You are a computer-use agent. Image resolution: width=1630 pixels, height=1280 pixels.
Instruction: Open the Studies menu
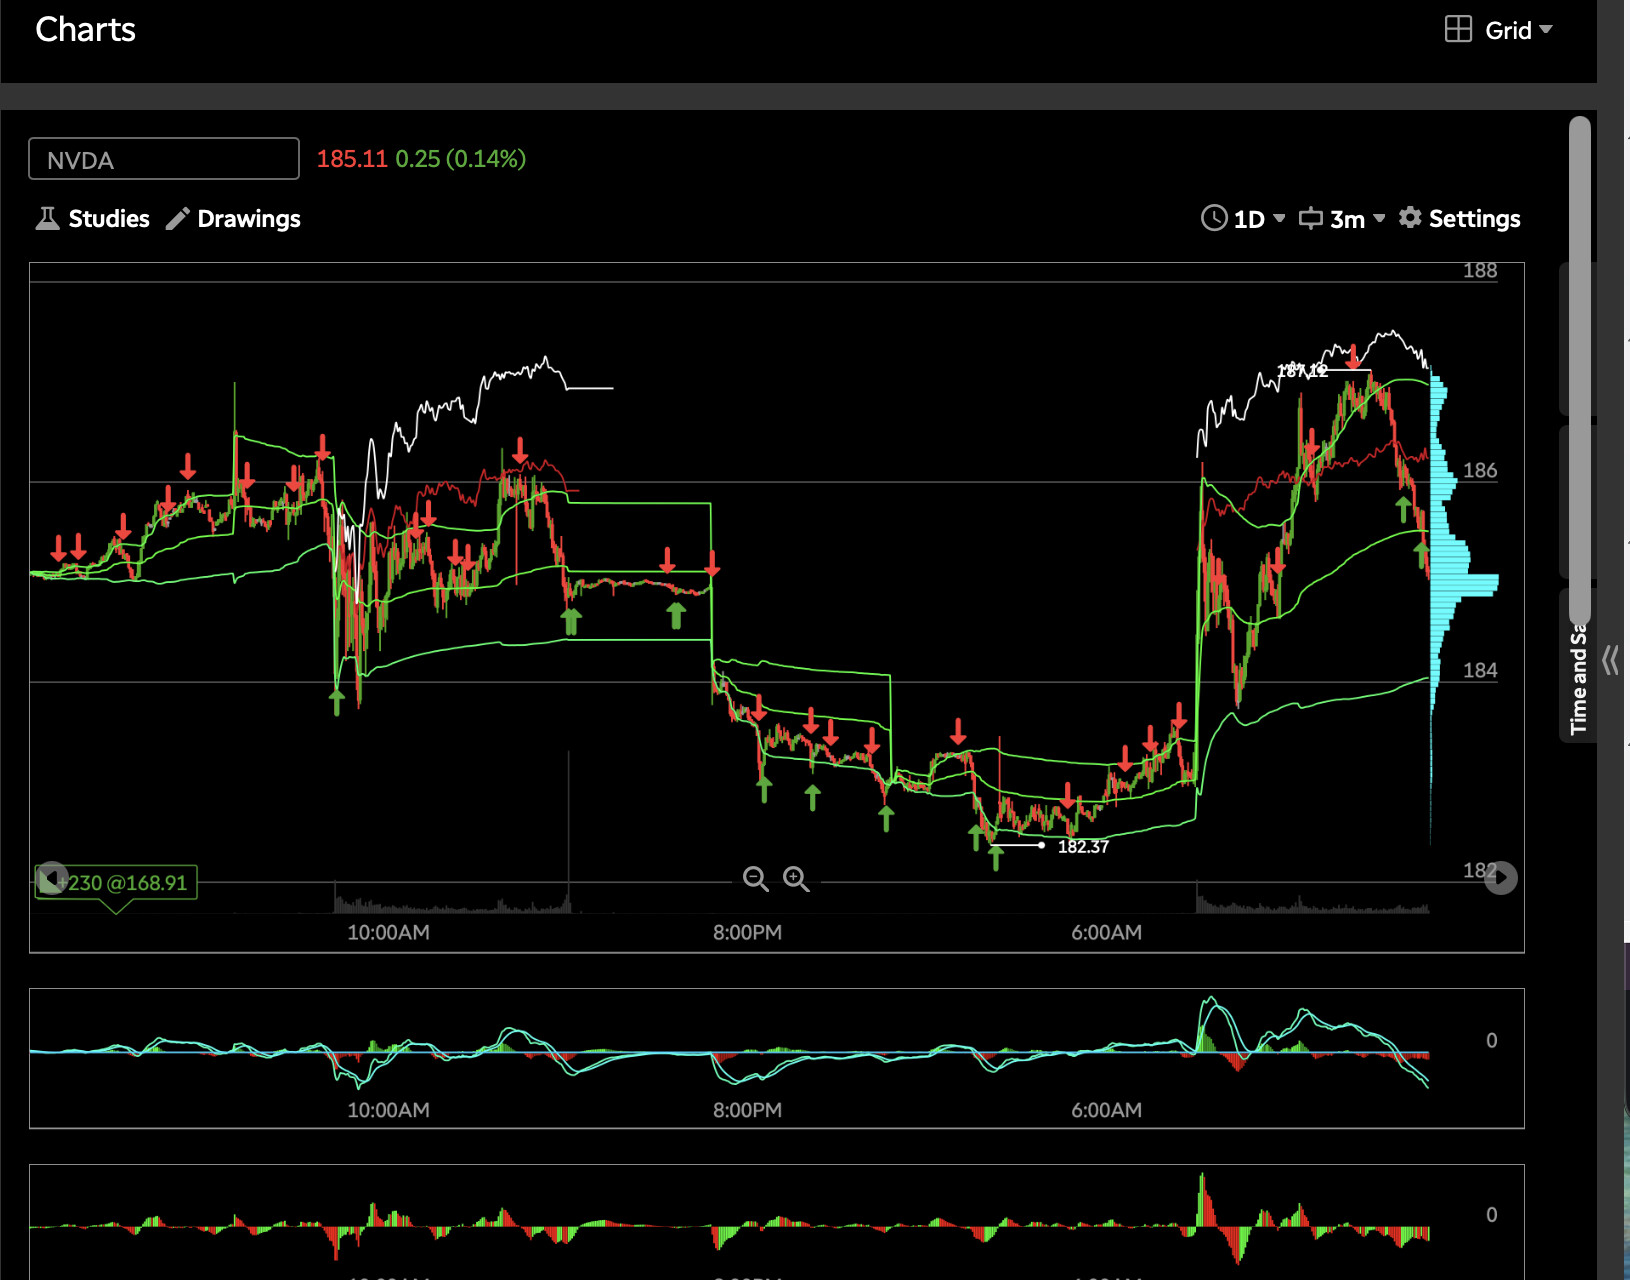tap(93, 219)
